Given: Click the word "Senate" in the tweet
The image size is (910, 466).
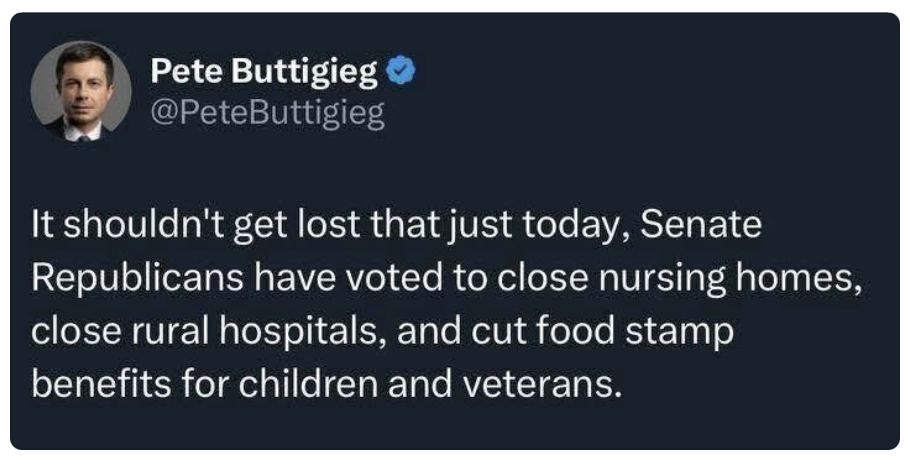Looking at the screenshot, I should [700, 226].
